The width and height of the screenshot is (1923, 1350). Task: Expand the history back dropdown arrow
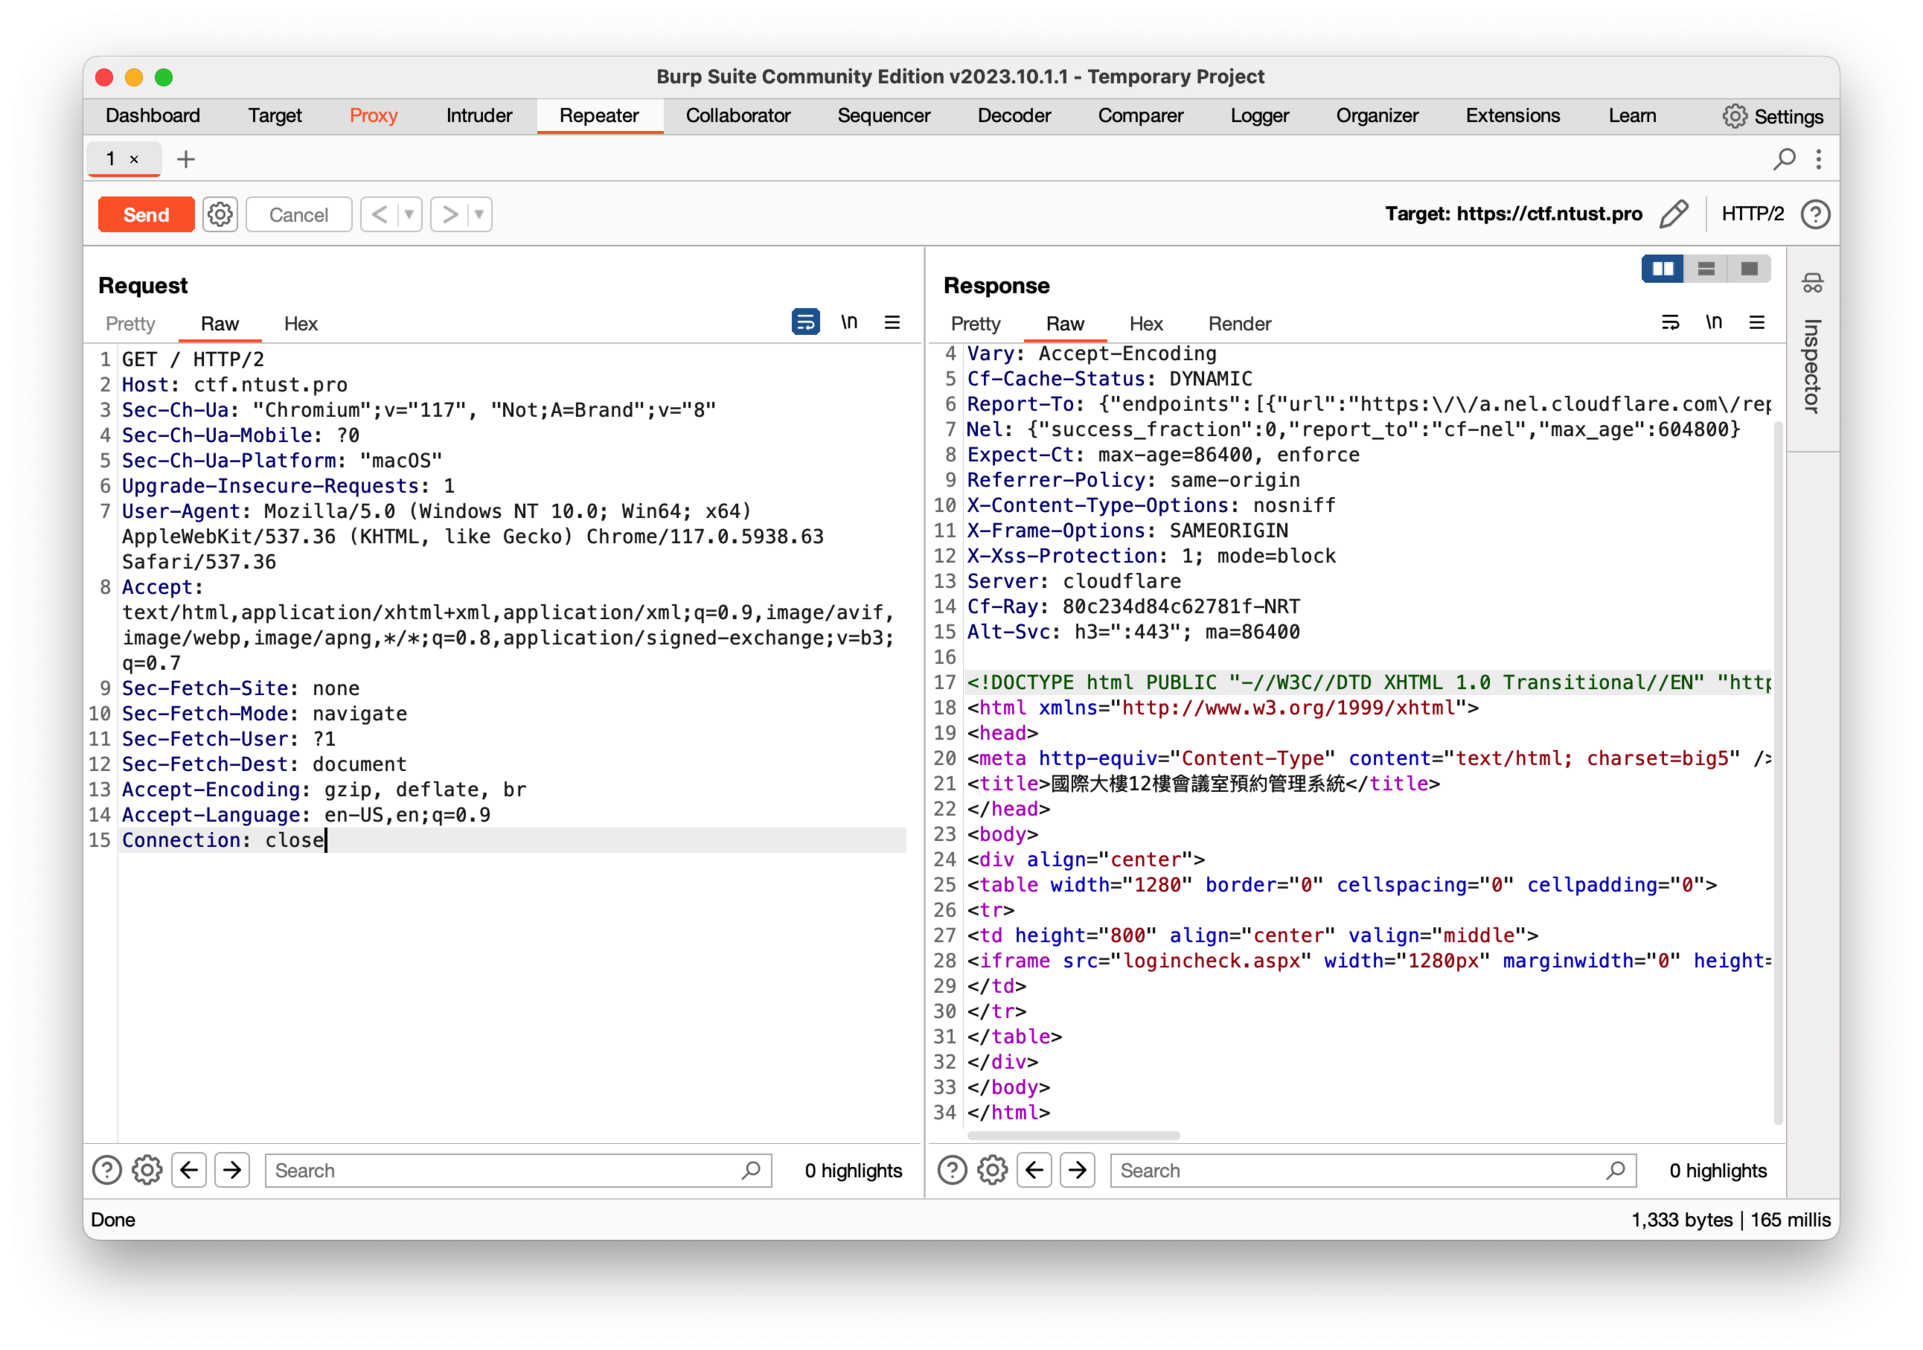tap(409, 214)
